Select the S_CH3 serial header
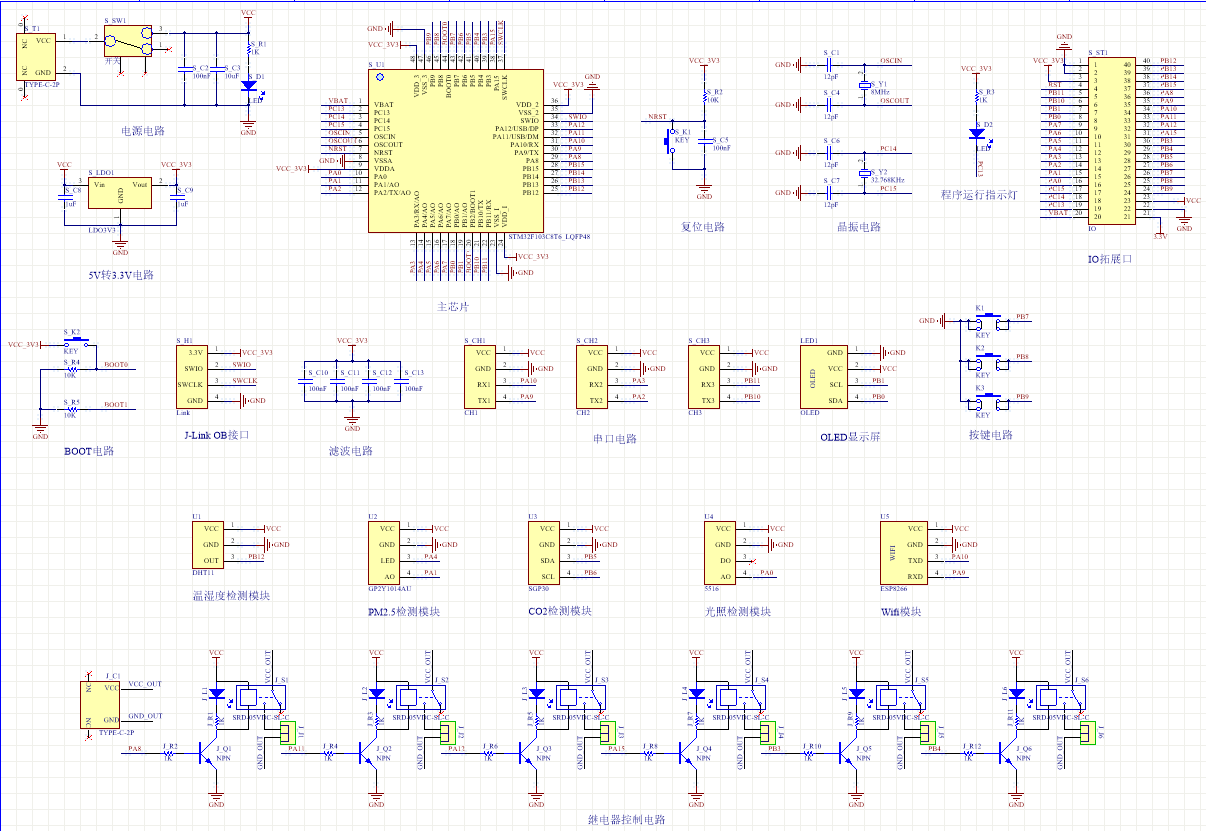1206x831 pixels. click(703, 377)
